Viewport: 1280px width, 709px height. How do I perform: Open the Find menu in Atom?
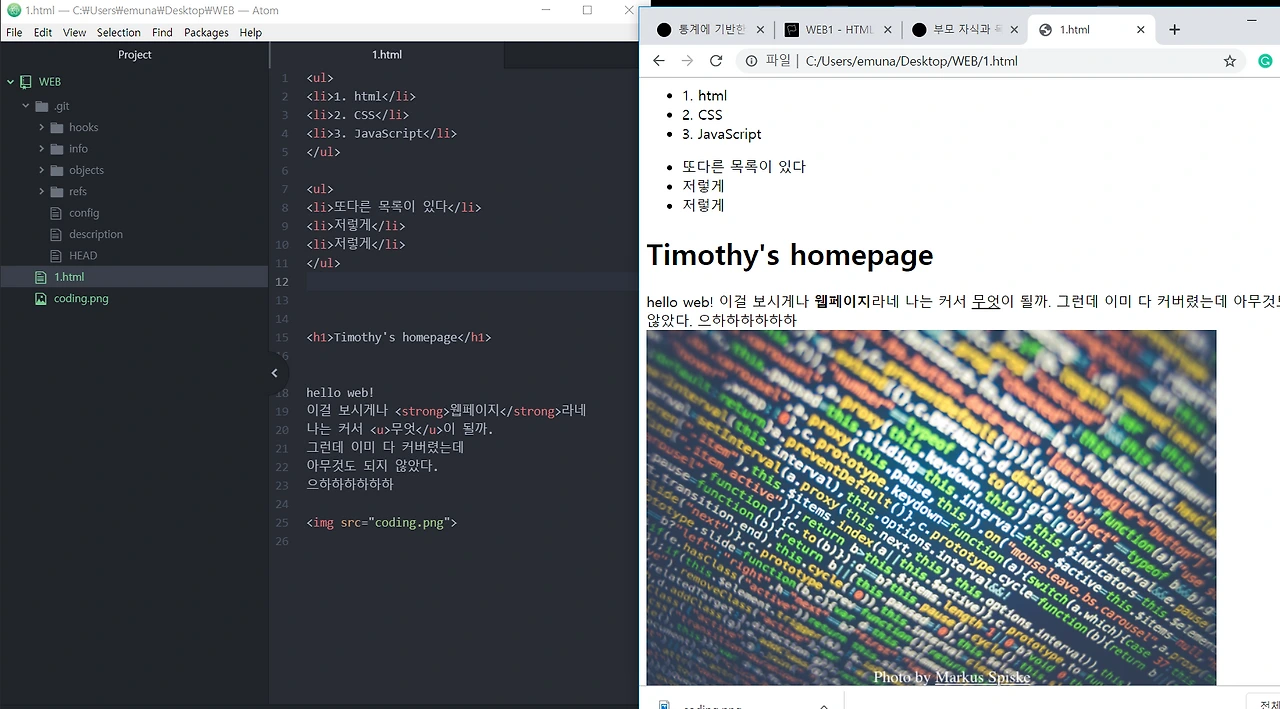[x=162, y=32]
